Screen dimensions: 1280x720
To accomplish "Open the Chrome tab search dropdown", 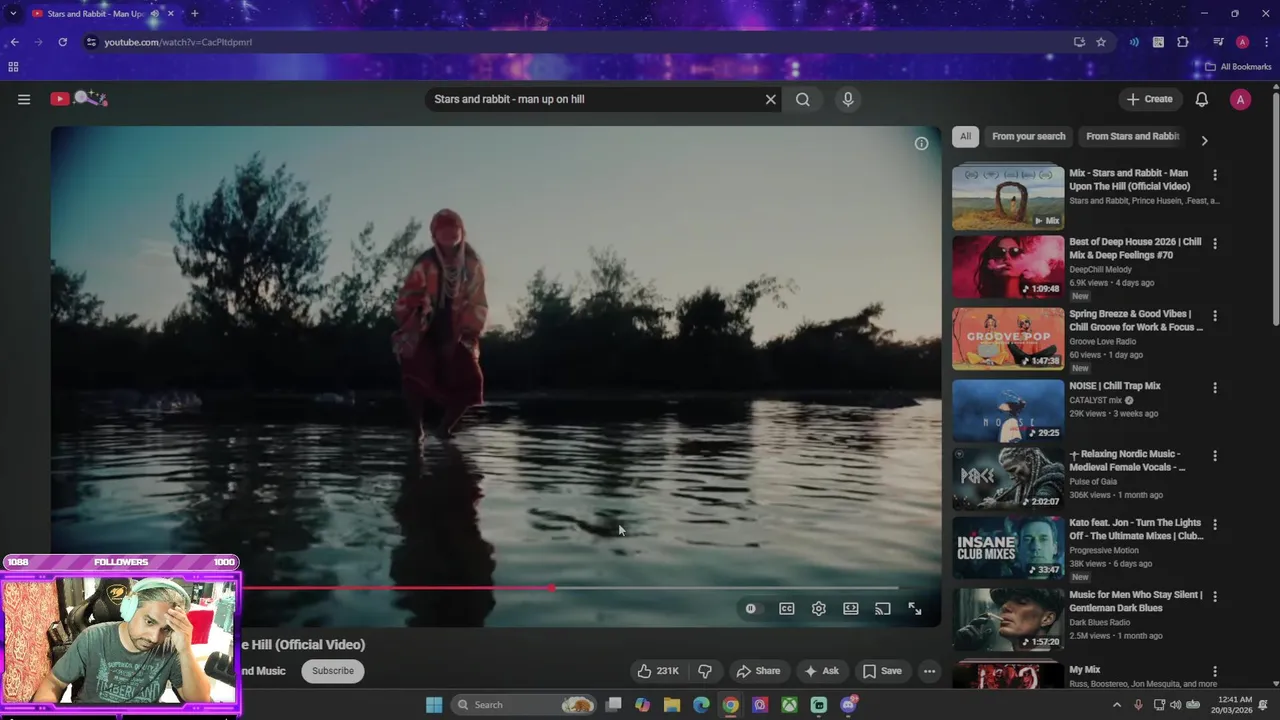I will point(13,14).
